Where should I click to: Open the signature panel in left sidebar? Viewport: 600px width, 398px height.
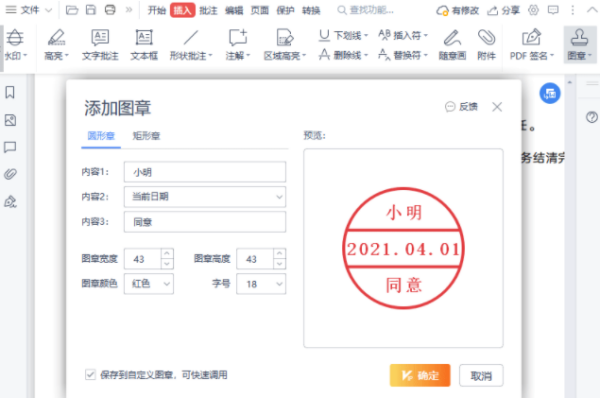point(10,201)
